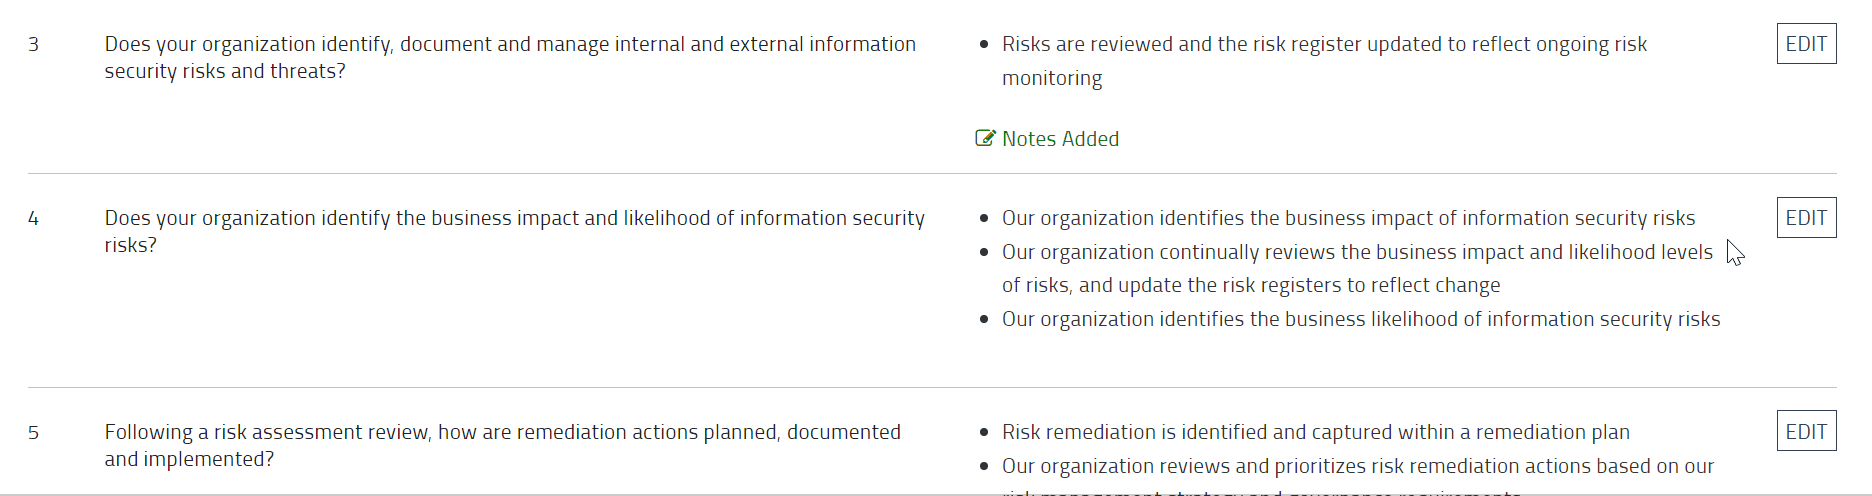The image size is (1872, 496).
Task: Click answer 'Risks are reviewed and the risk register updated'
Action: coord(1324,44)
